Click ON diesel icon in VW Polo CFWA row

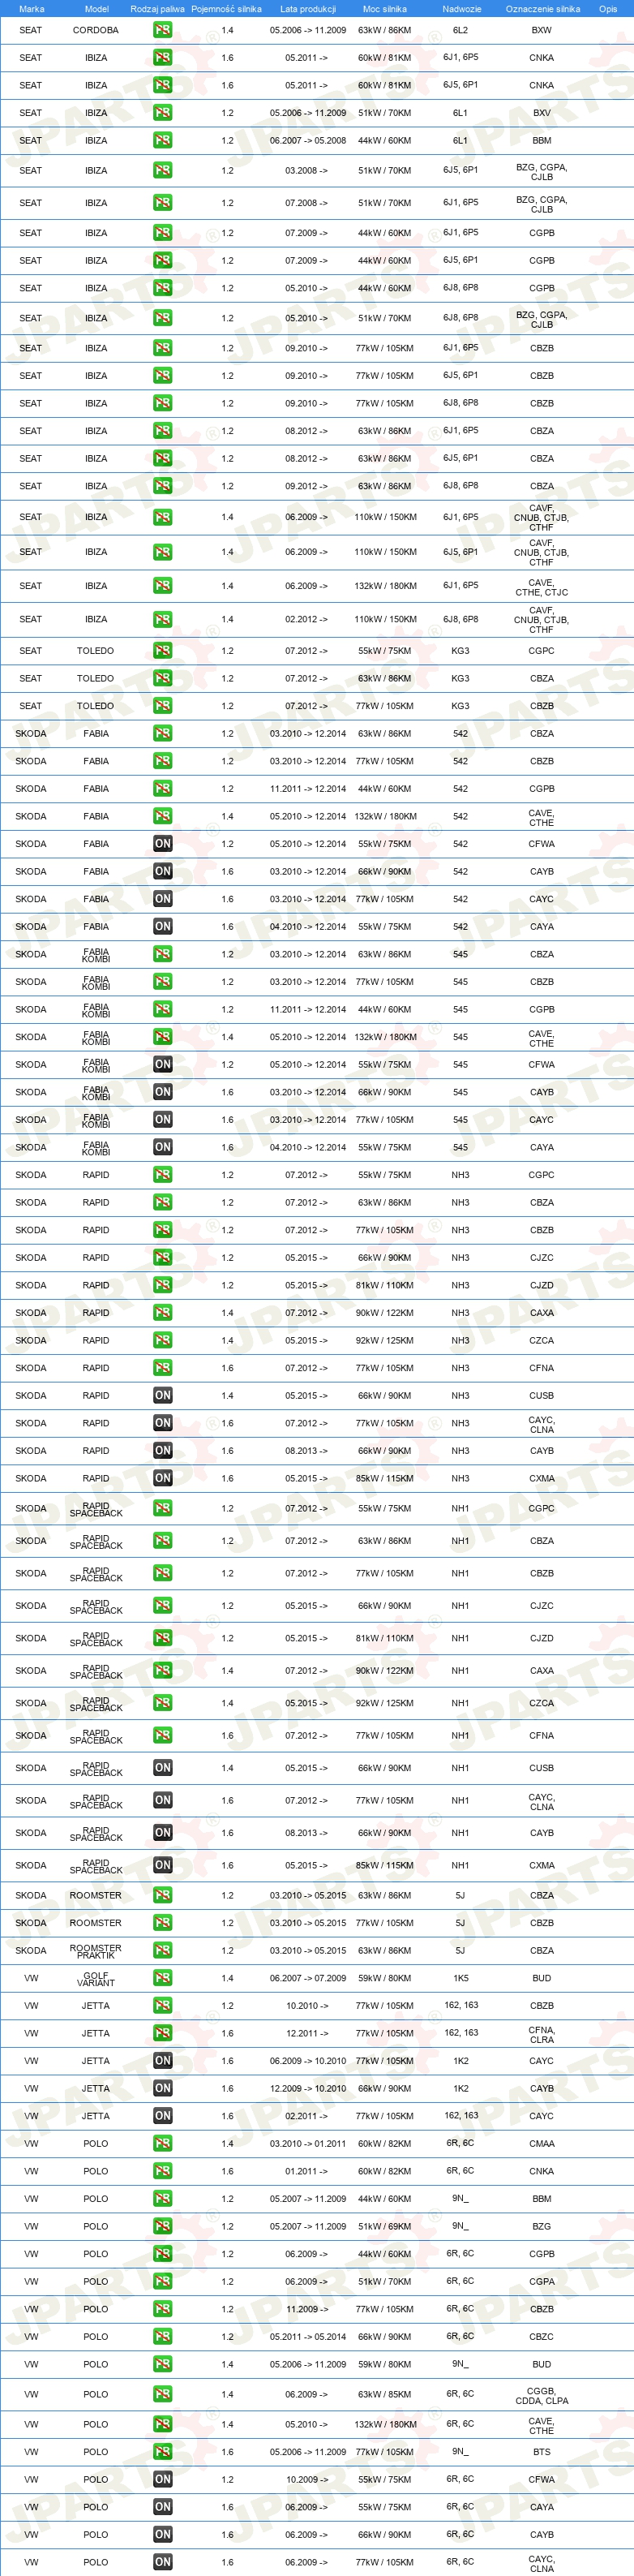(x=162, y=2480)
